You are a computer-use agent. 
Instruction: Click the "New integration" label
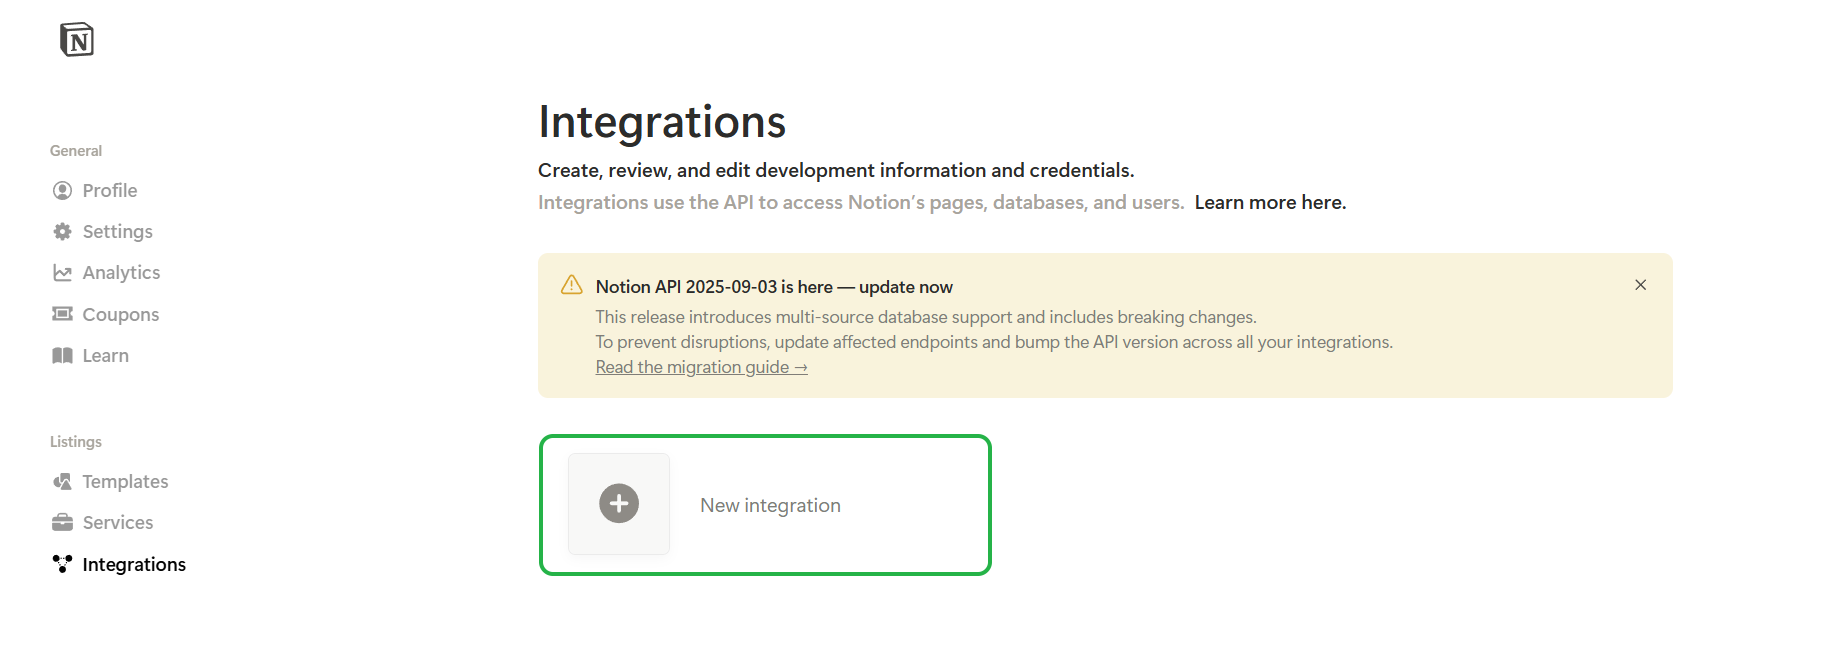[x=770, y=506]
